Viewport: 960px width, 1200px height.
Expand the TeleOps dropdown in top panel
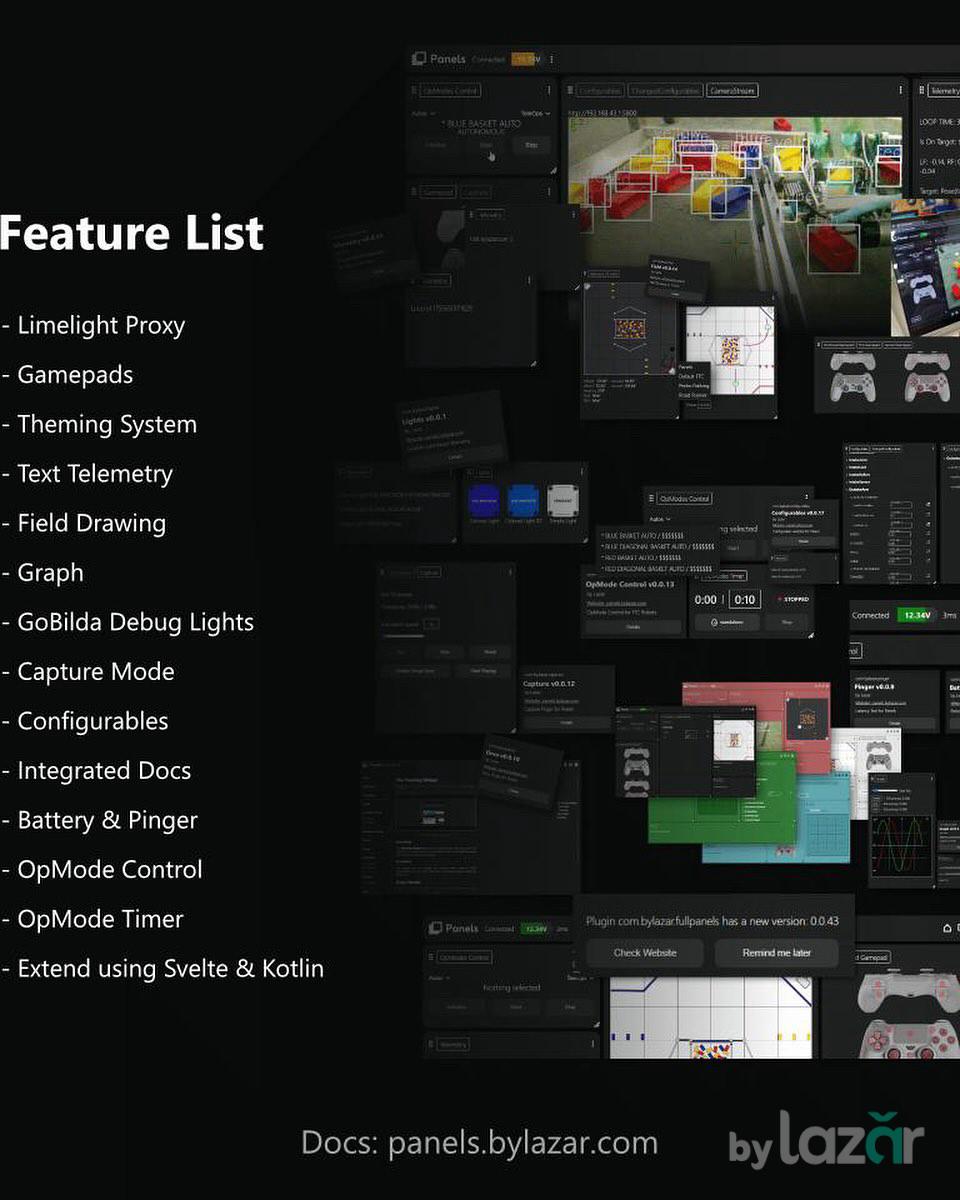pyautogui.click(x=535, y=113)
